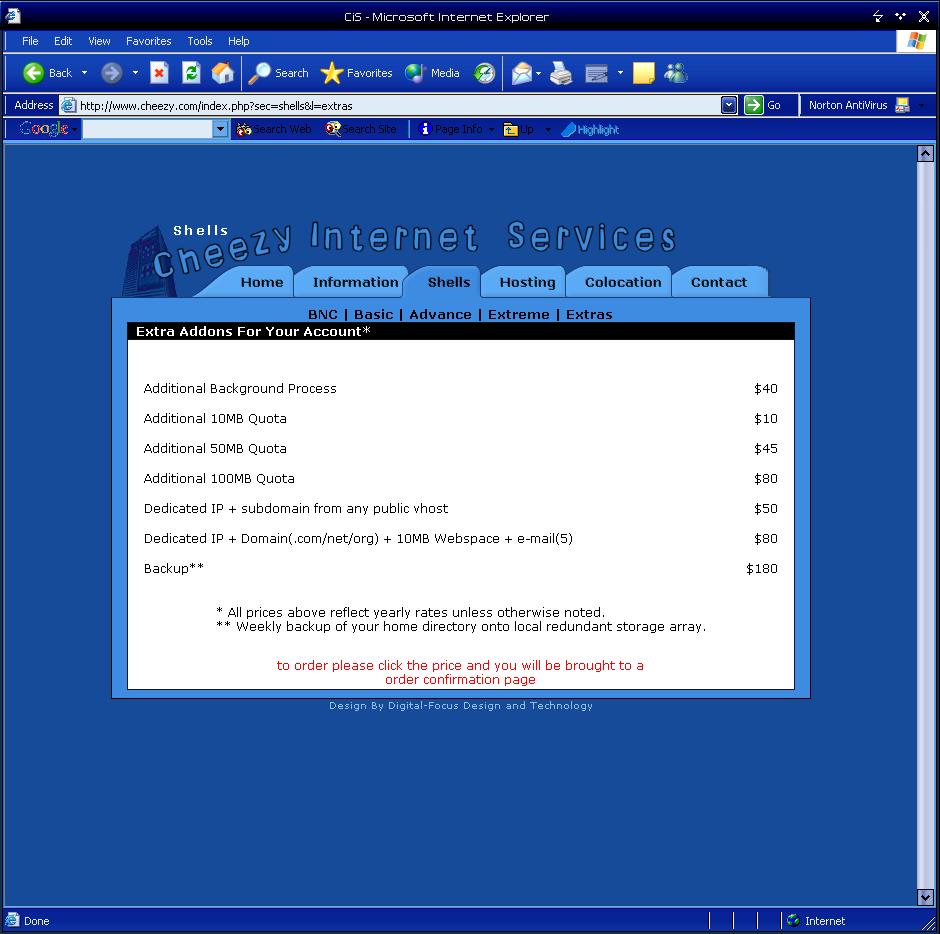Image resolution: width=940 pixels, height=934 pixels.
Task: Open the Mail button dropdown arrow
Action: point(538,73)
